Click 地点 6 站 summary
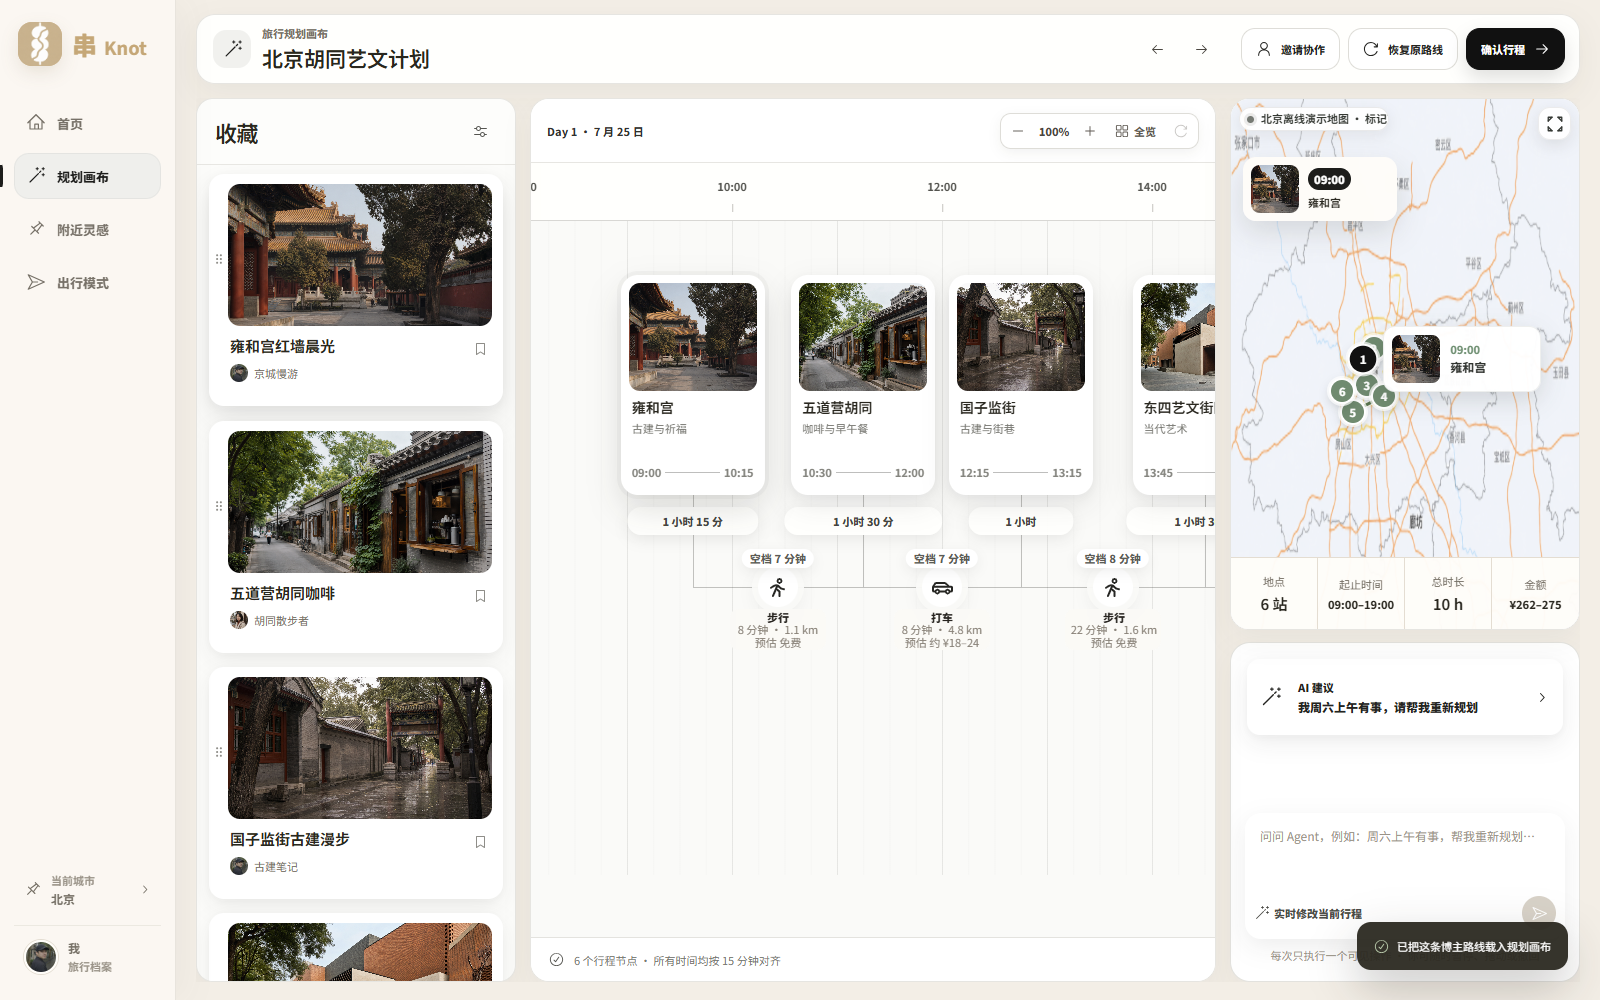The height and width of the screenshot is (1000, 1600). (1274, 594)
